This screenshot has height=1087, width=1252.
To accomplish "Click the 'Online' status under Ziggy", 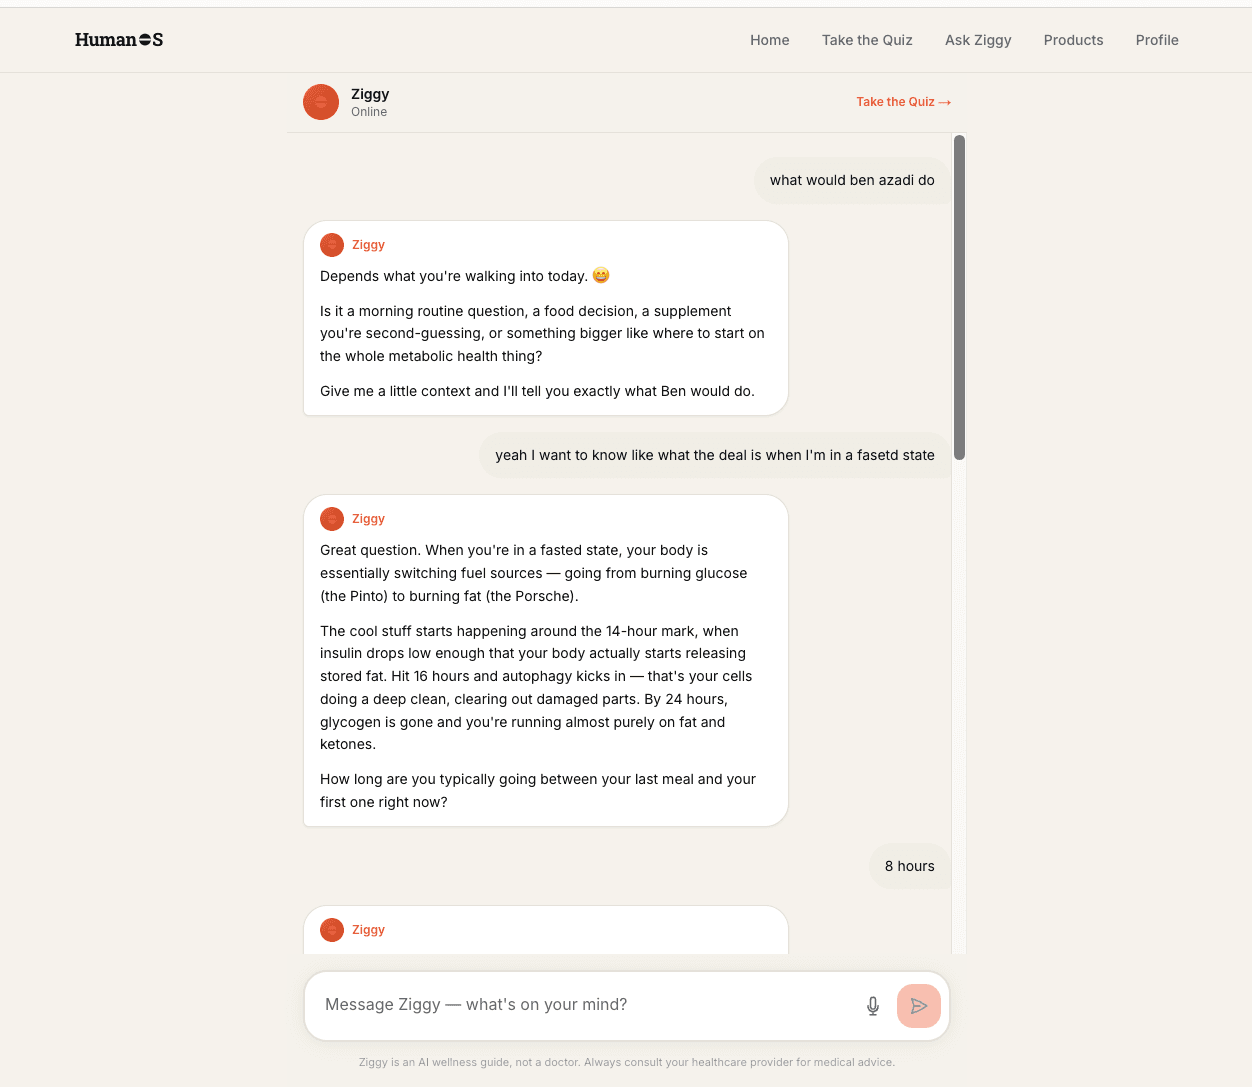I will 369,112.
